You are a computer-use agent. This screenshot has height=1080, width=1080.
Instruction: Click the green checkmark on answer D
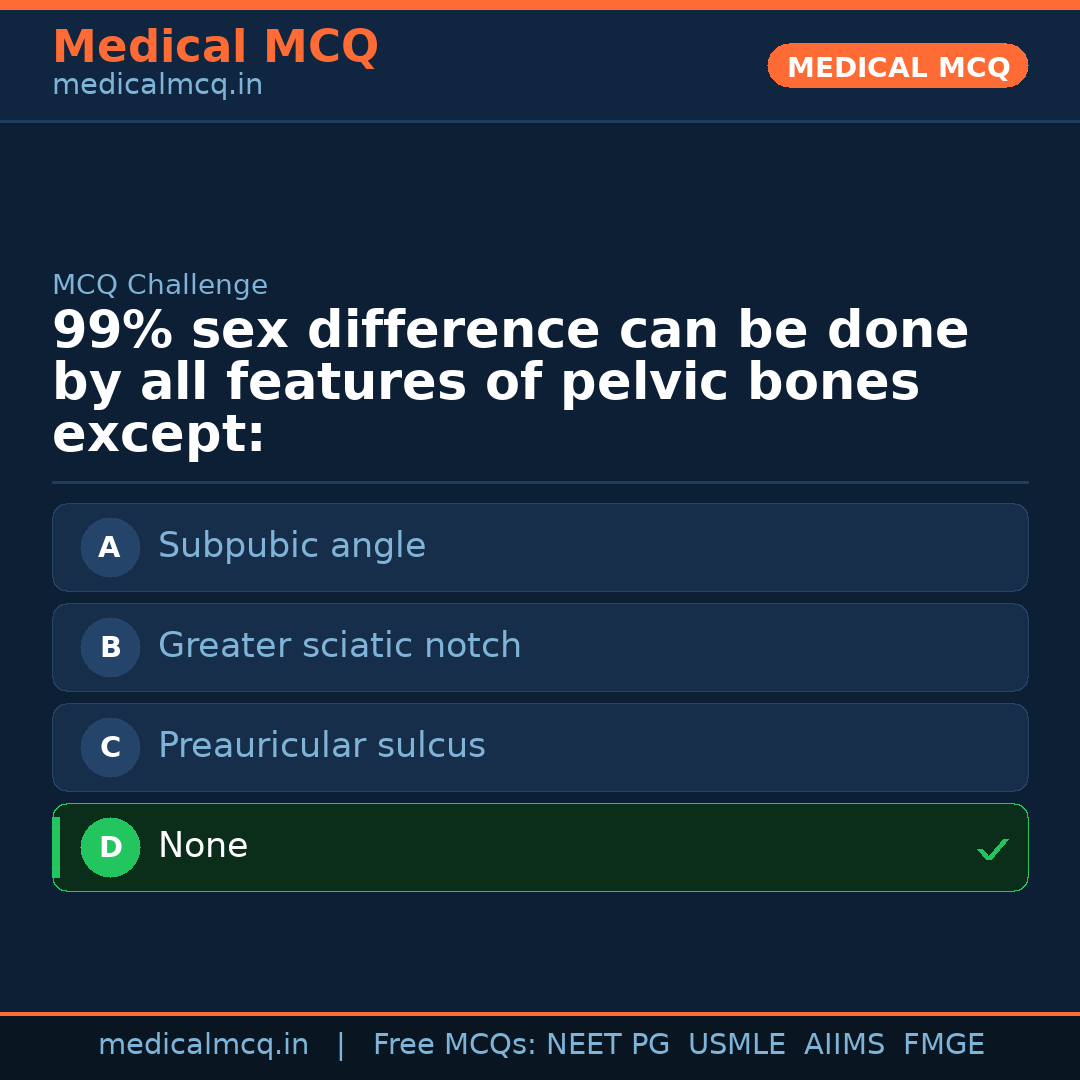click(x=993, y=849)
